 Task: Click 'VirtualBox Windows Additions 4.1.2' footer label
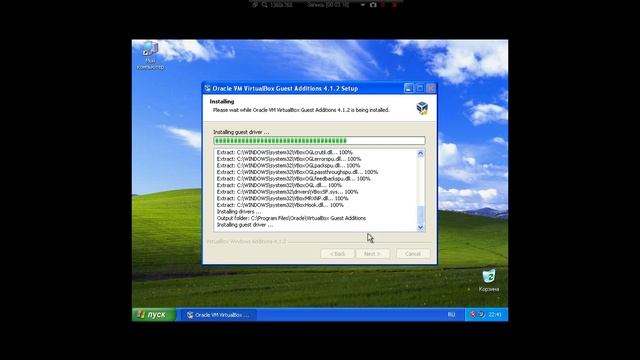(x=246, y=242)
